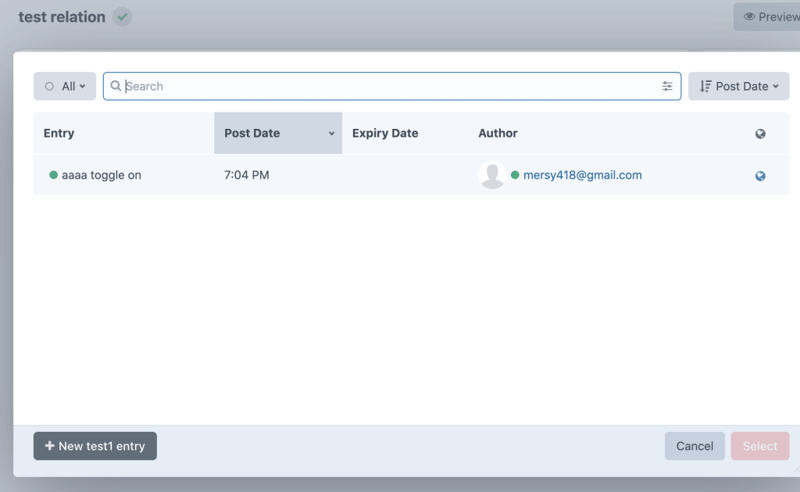Click the green status dot beside author email

(515, 175)
